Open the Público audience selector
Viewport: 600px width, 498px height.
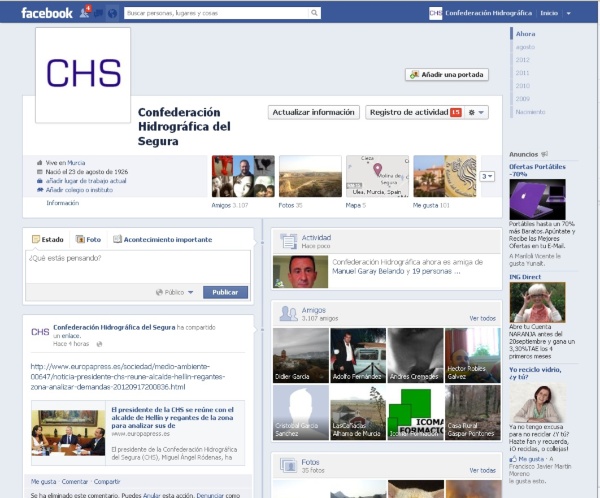[174, 292]
